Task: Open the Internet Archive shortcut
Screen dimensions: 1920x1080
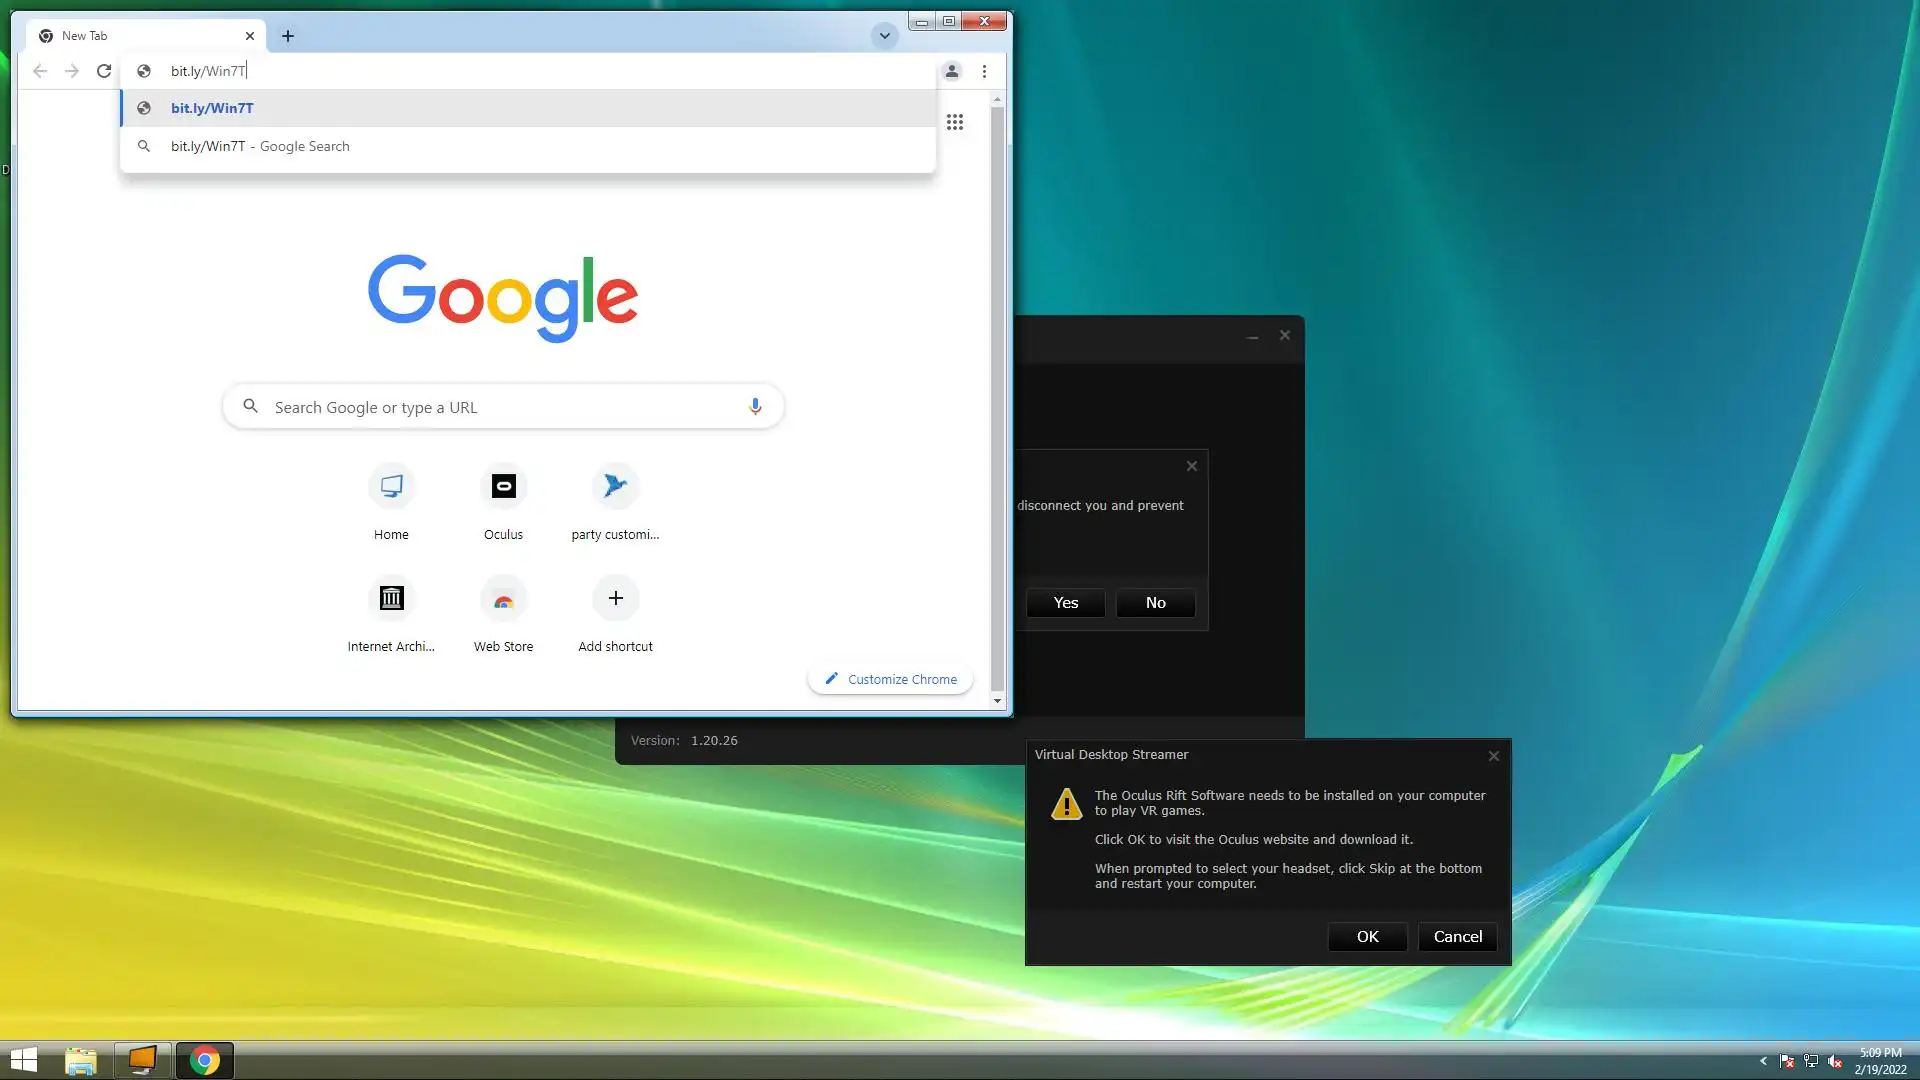Action: 391,599
